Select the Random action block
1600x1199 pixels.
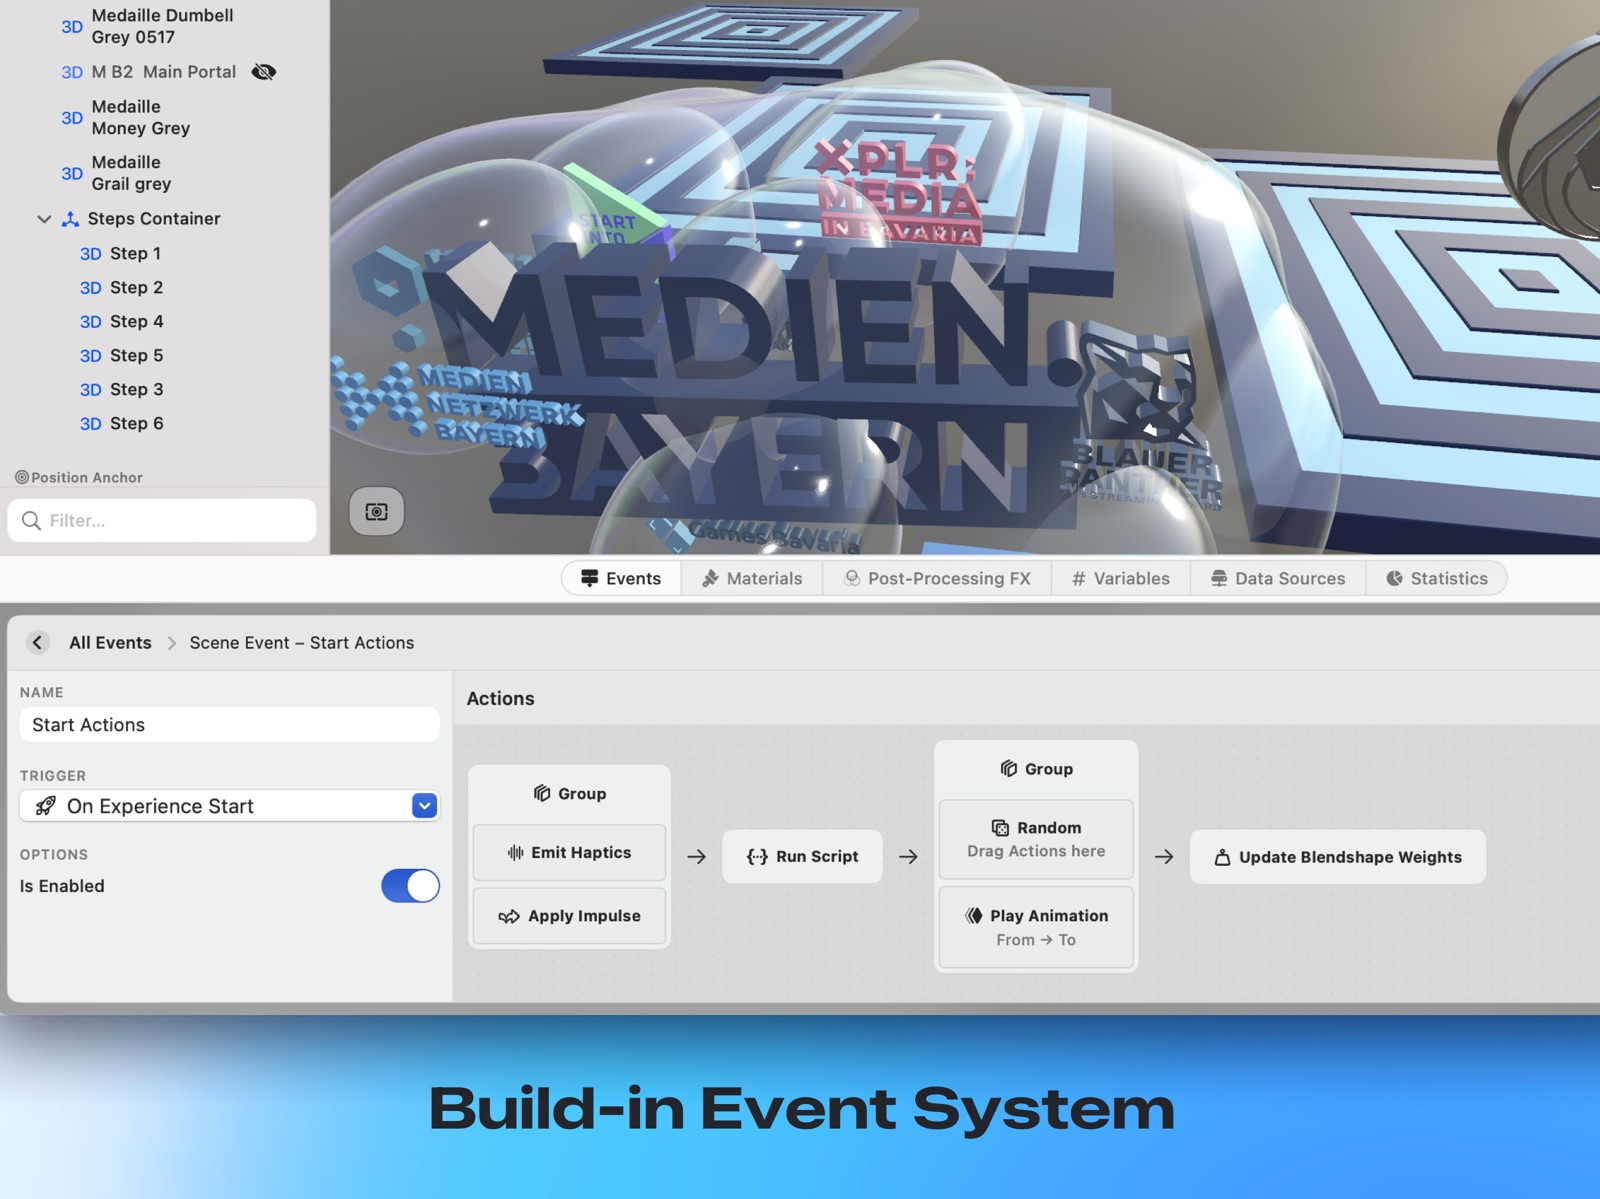pos(1036,839)
